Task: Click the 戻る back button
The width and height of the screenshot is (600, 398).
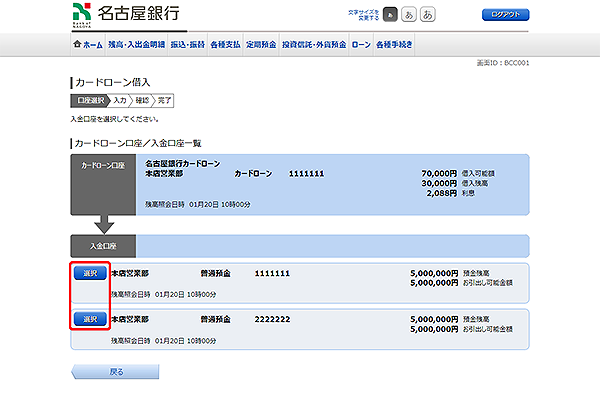Action: 115,372
